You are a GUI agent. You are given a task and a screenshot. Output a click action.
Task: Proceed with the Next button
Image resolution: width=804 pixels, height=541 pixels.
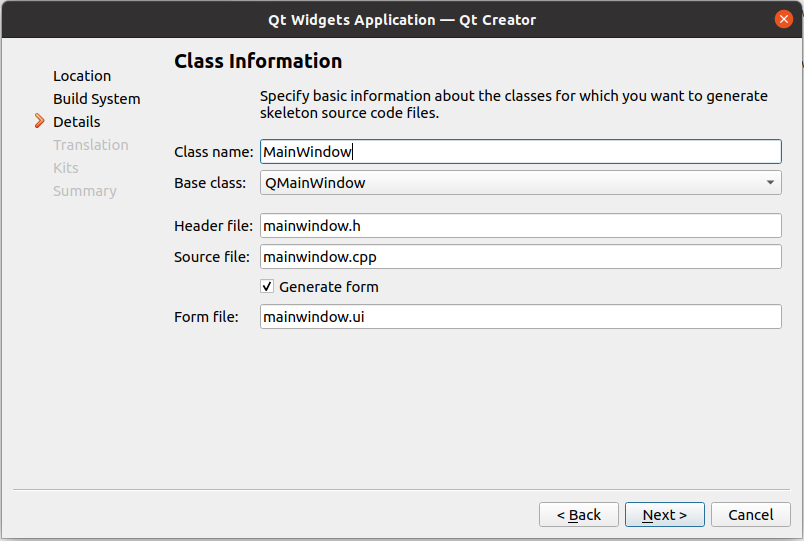coord(664,515)
